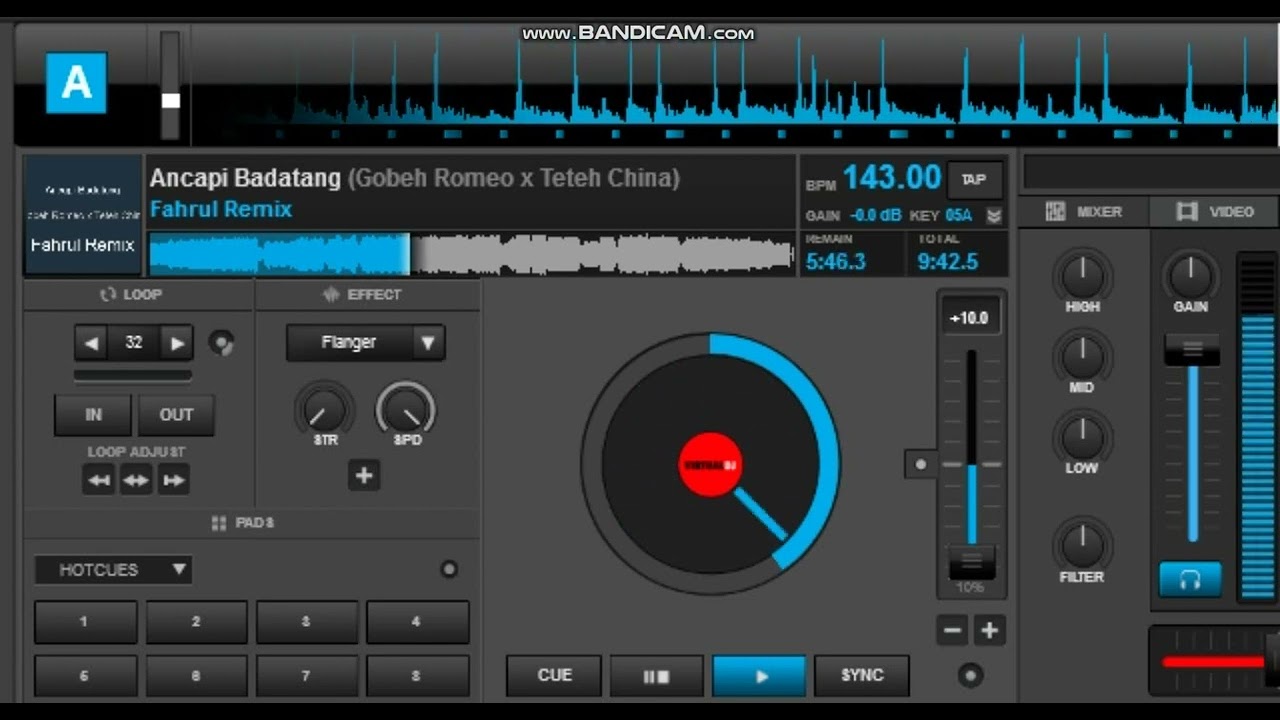Trigger hotcue pad 2
The height and width of the screenshot is (720, 1280).
coord(196,622)
